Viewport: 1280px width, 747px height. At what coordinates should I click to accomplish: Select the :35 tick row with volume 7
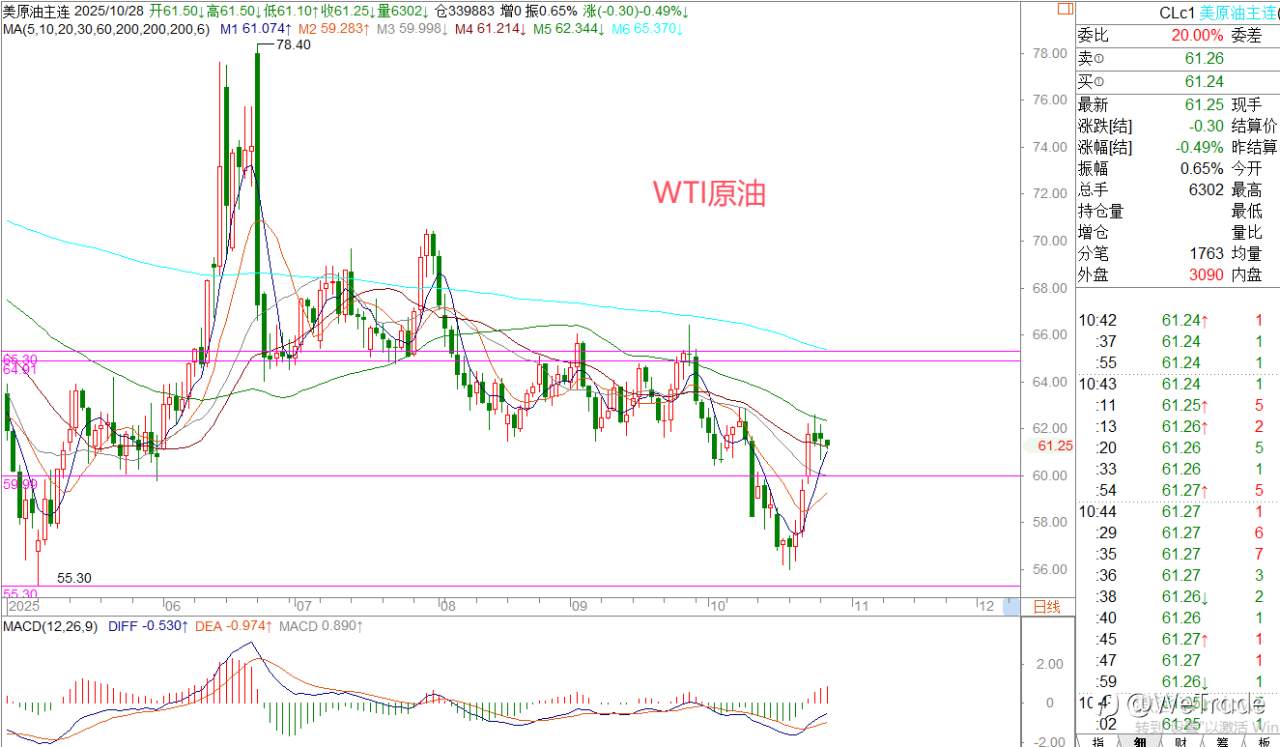[x=1178, y=554]
